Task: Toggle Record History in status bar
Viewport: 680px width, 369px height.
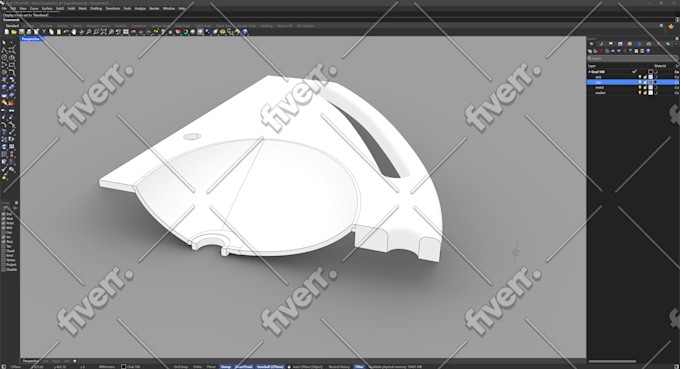Action: pyautogui.click(x=339, y=366)
